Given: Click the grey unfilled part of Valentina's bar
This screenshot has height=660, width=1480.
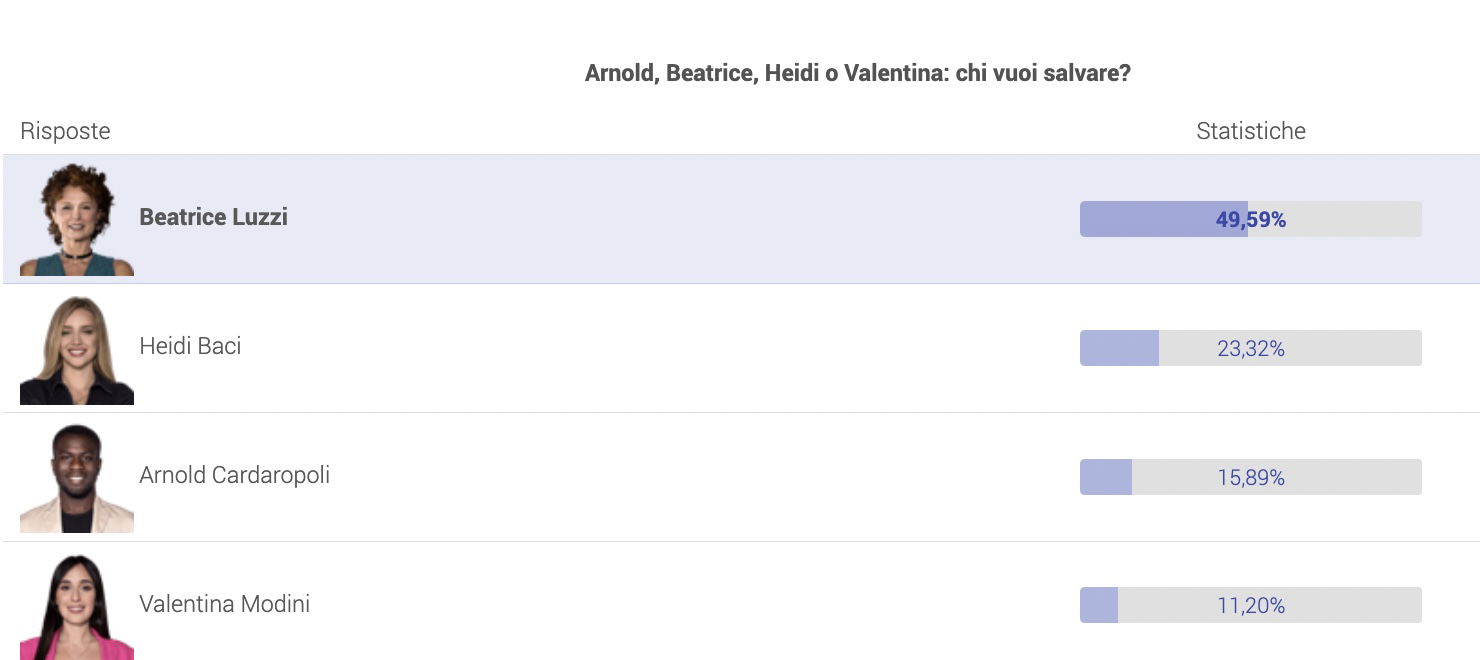Looking at the screenshot, I should click(1270, 605).
